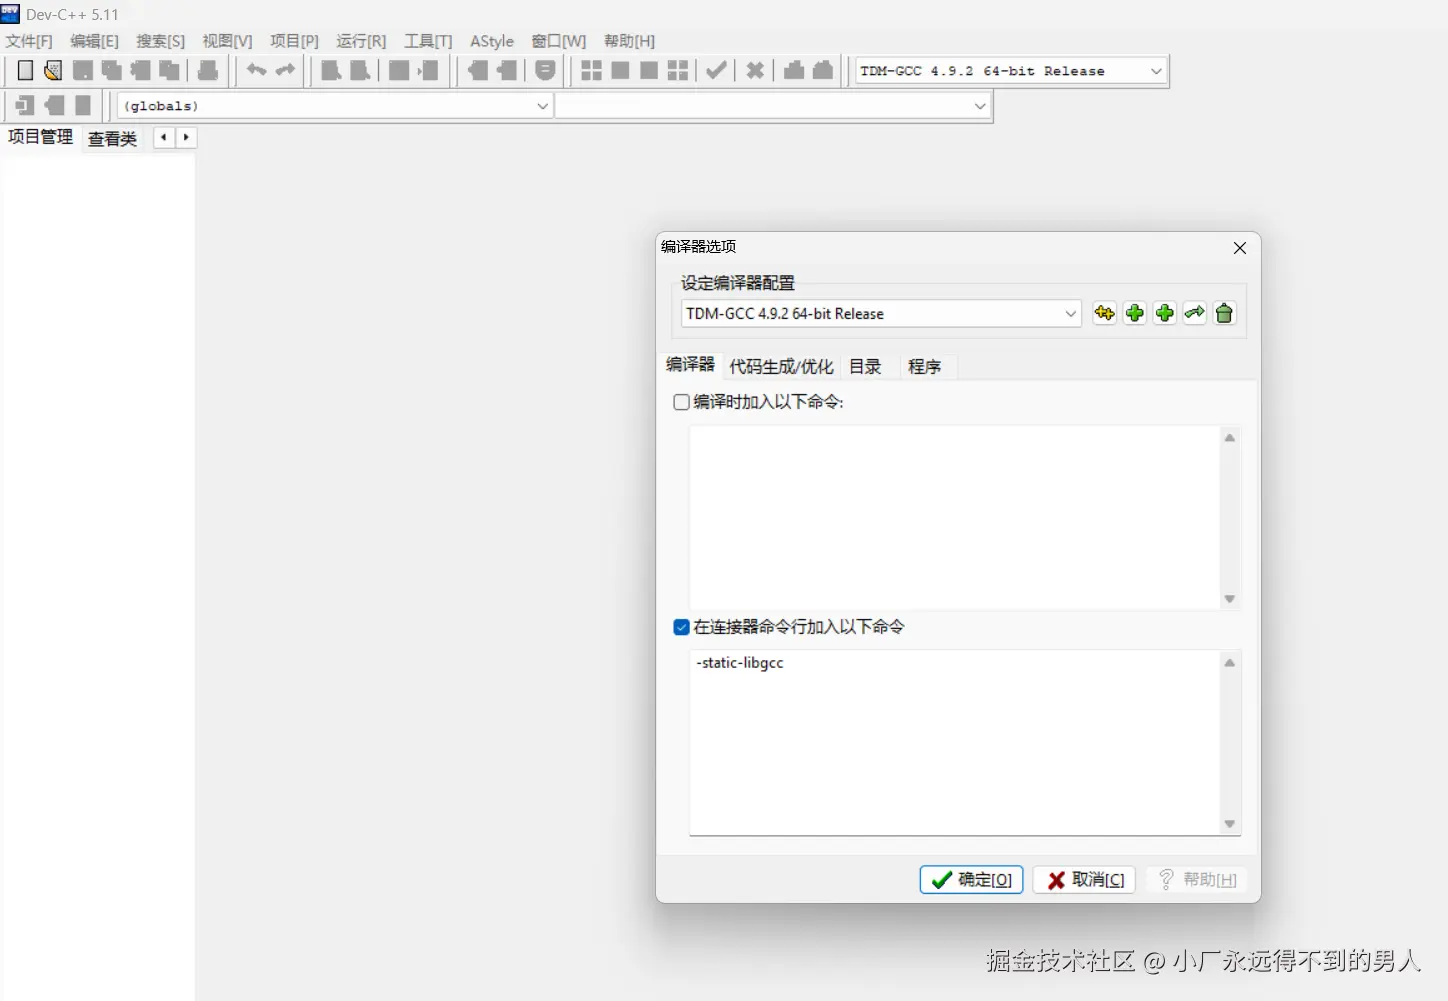
Task: Click compile commands text area
Action: (954, 518)
